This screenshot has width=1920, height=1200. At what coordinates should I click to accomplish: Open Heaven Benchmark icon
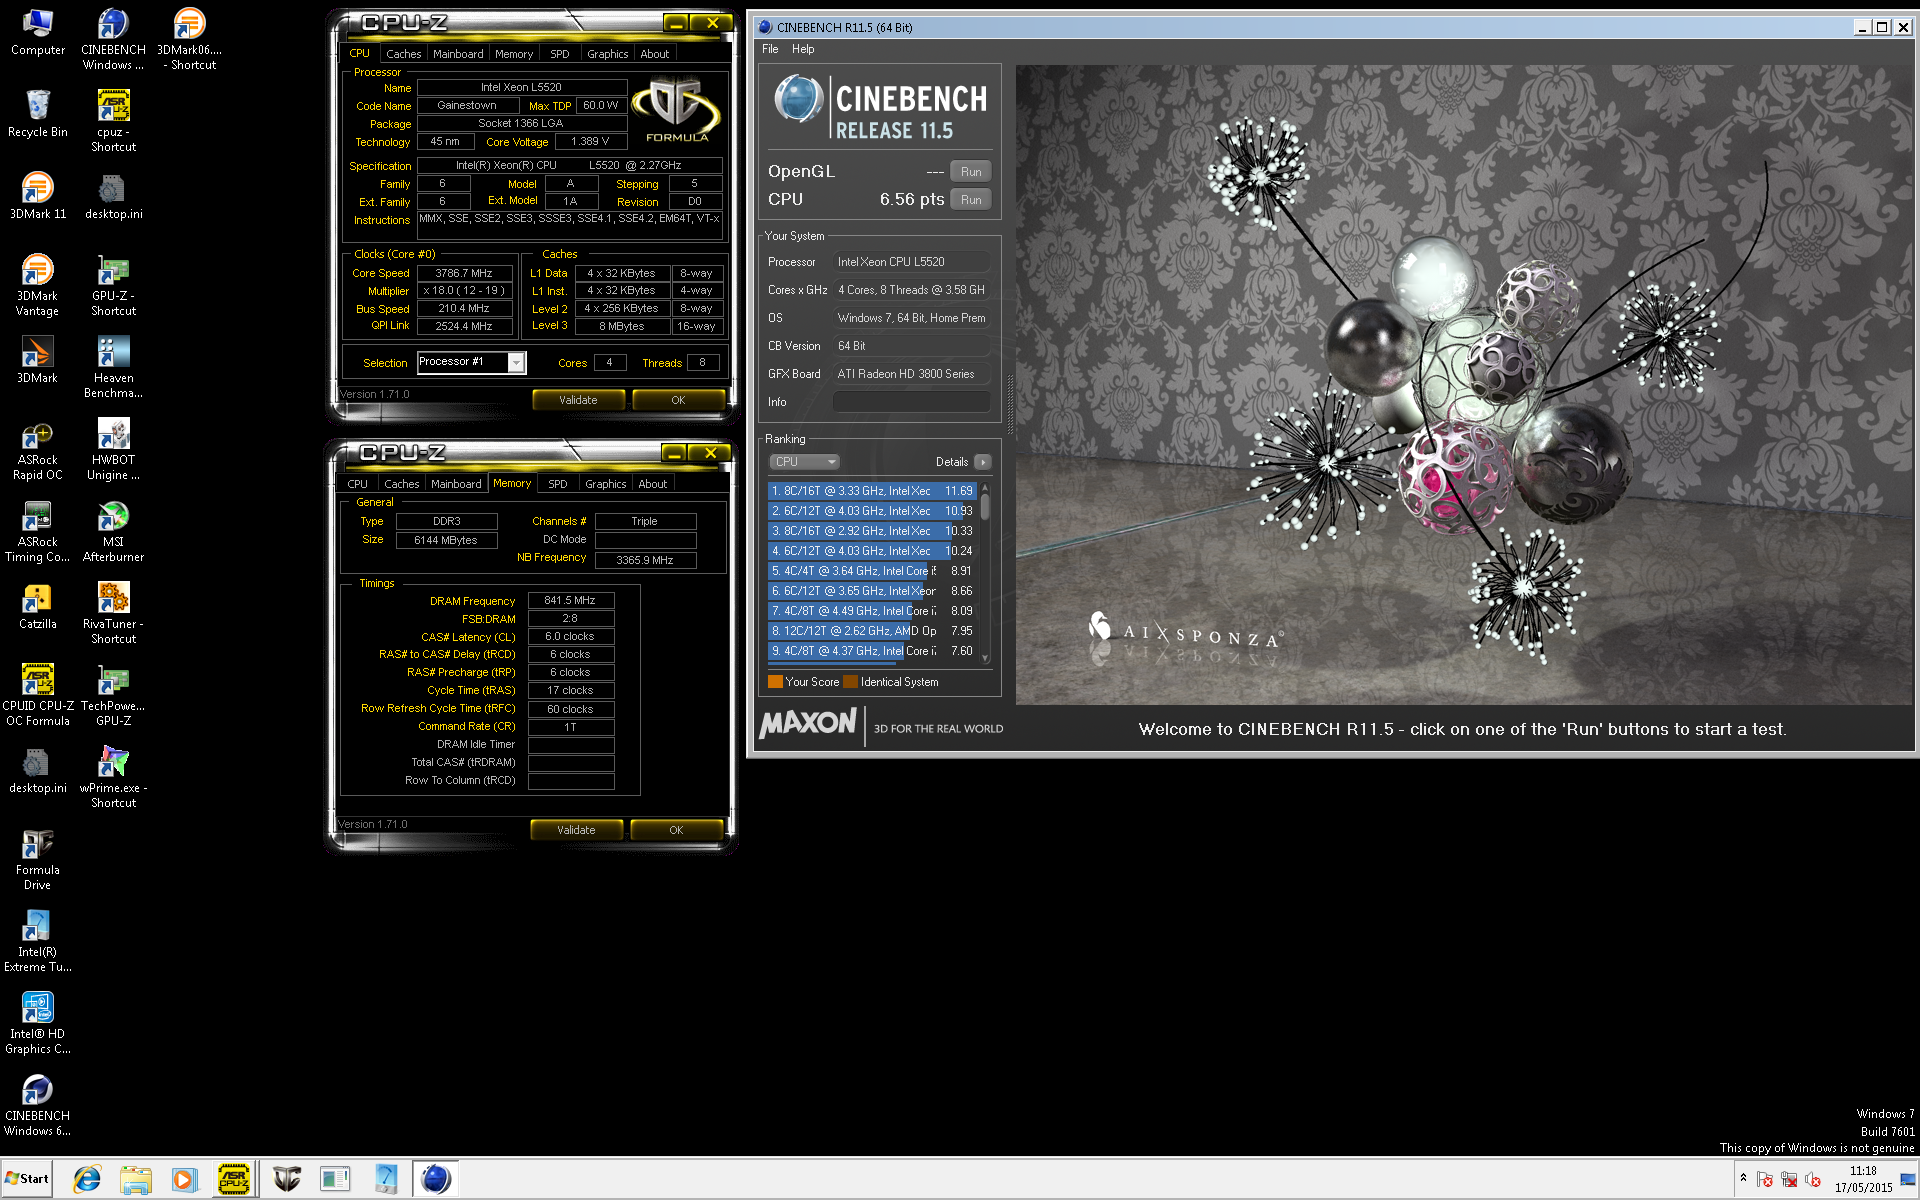[113, 367]
